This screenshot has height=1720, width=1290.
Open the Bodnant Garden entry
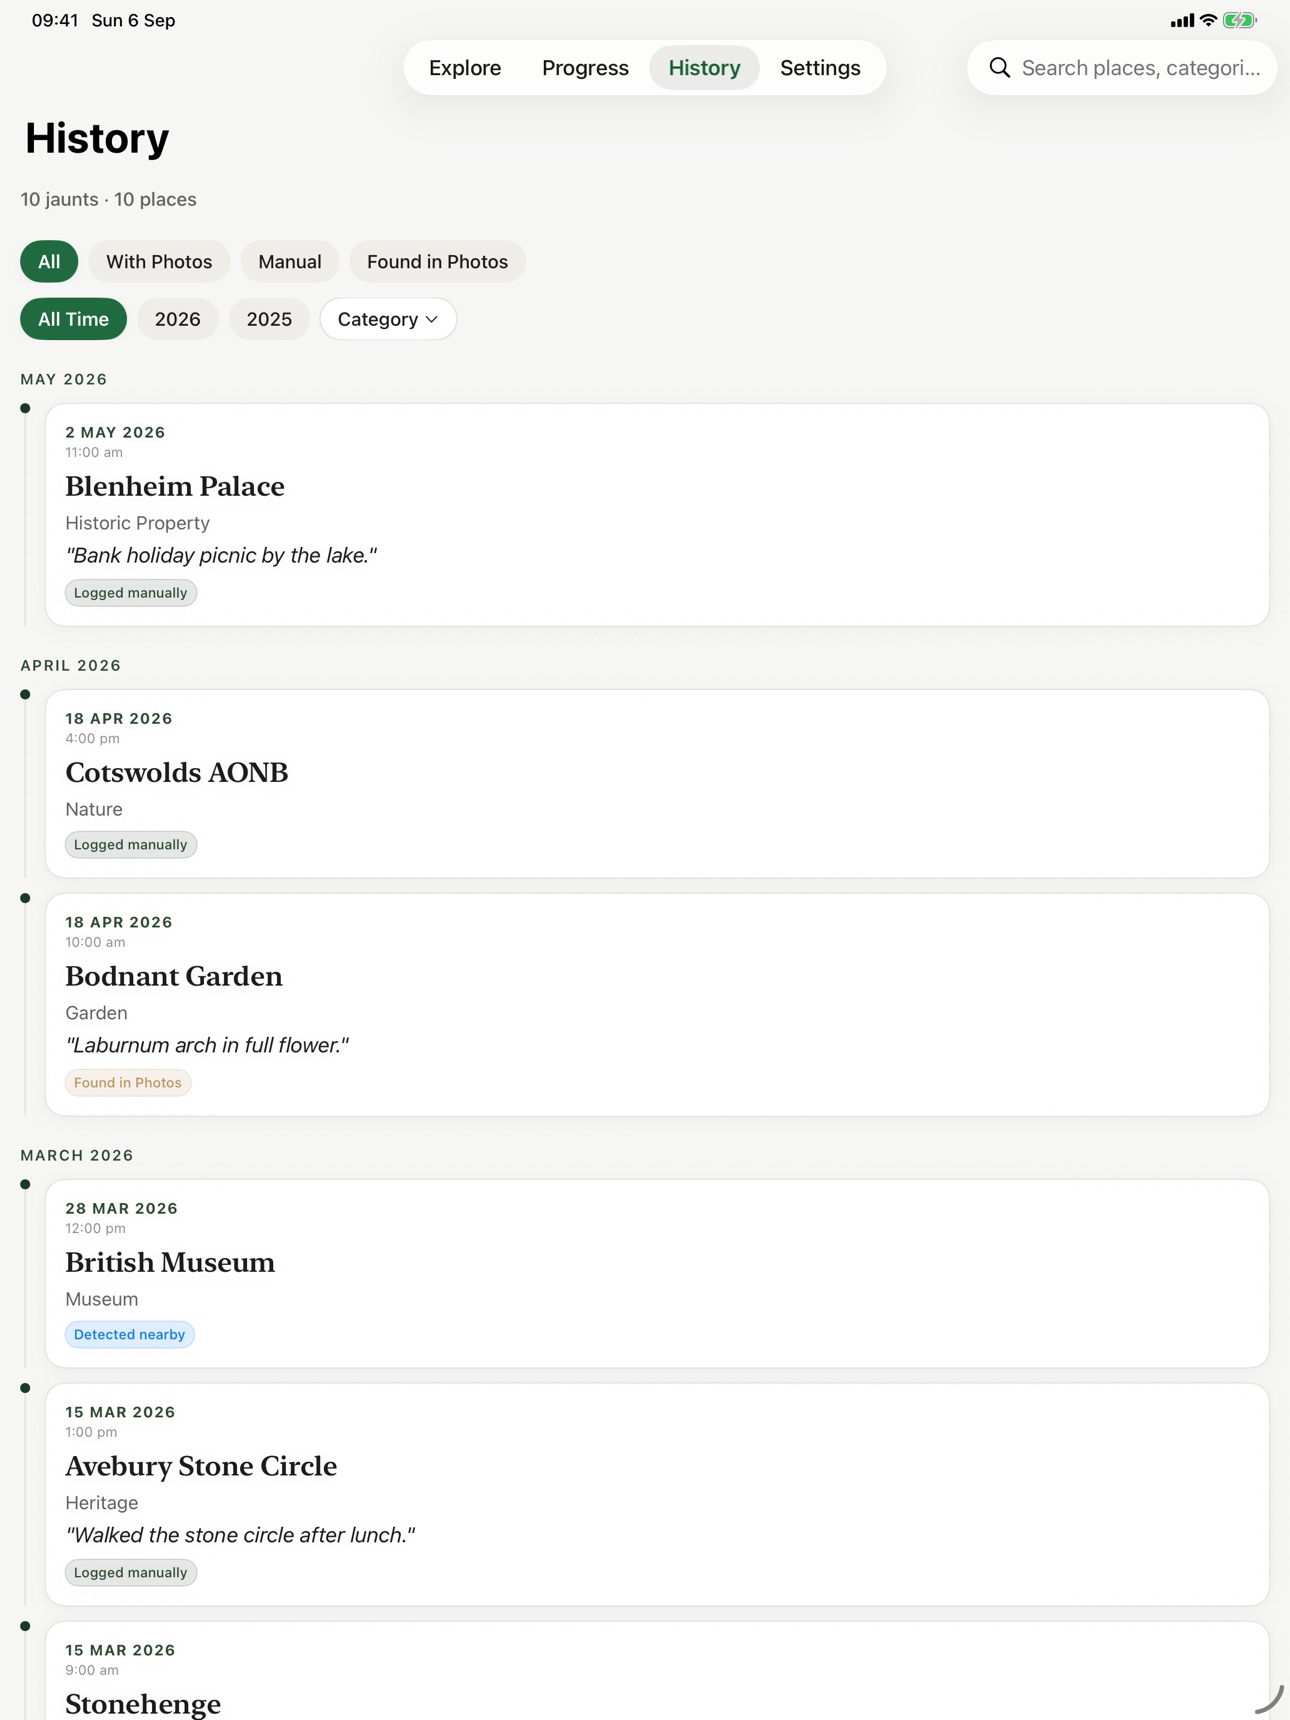click(657, 1005)
